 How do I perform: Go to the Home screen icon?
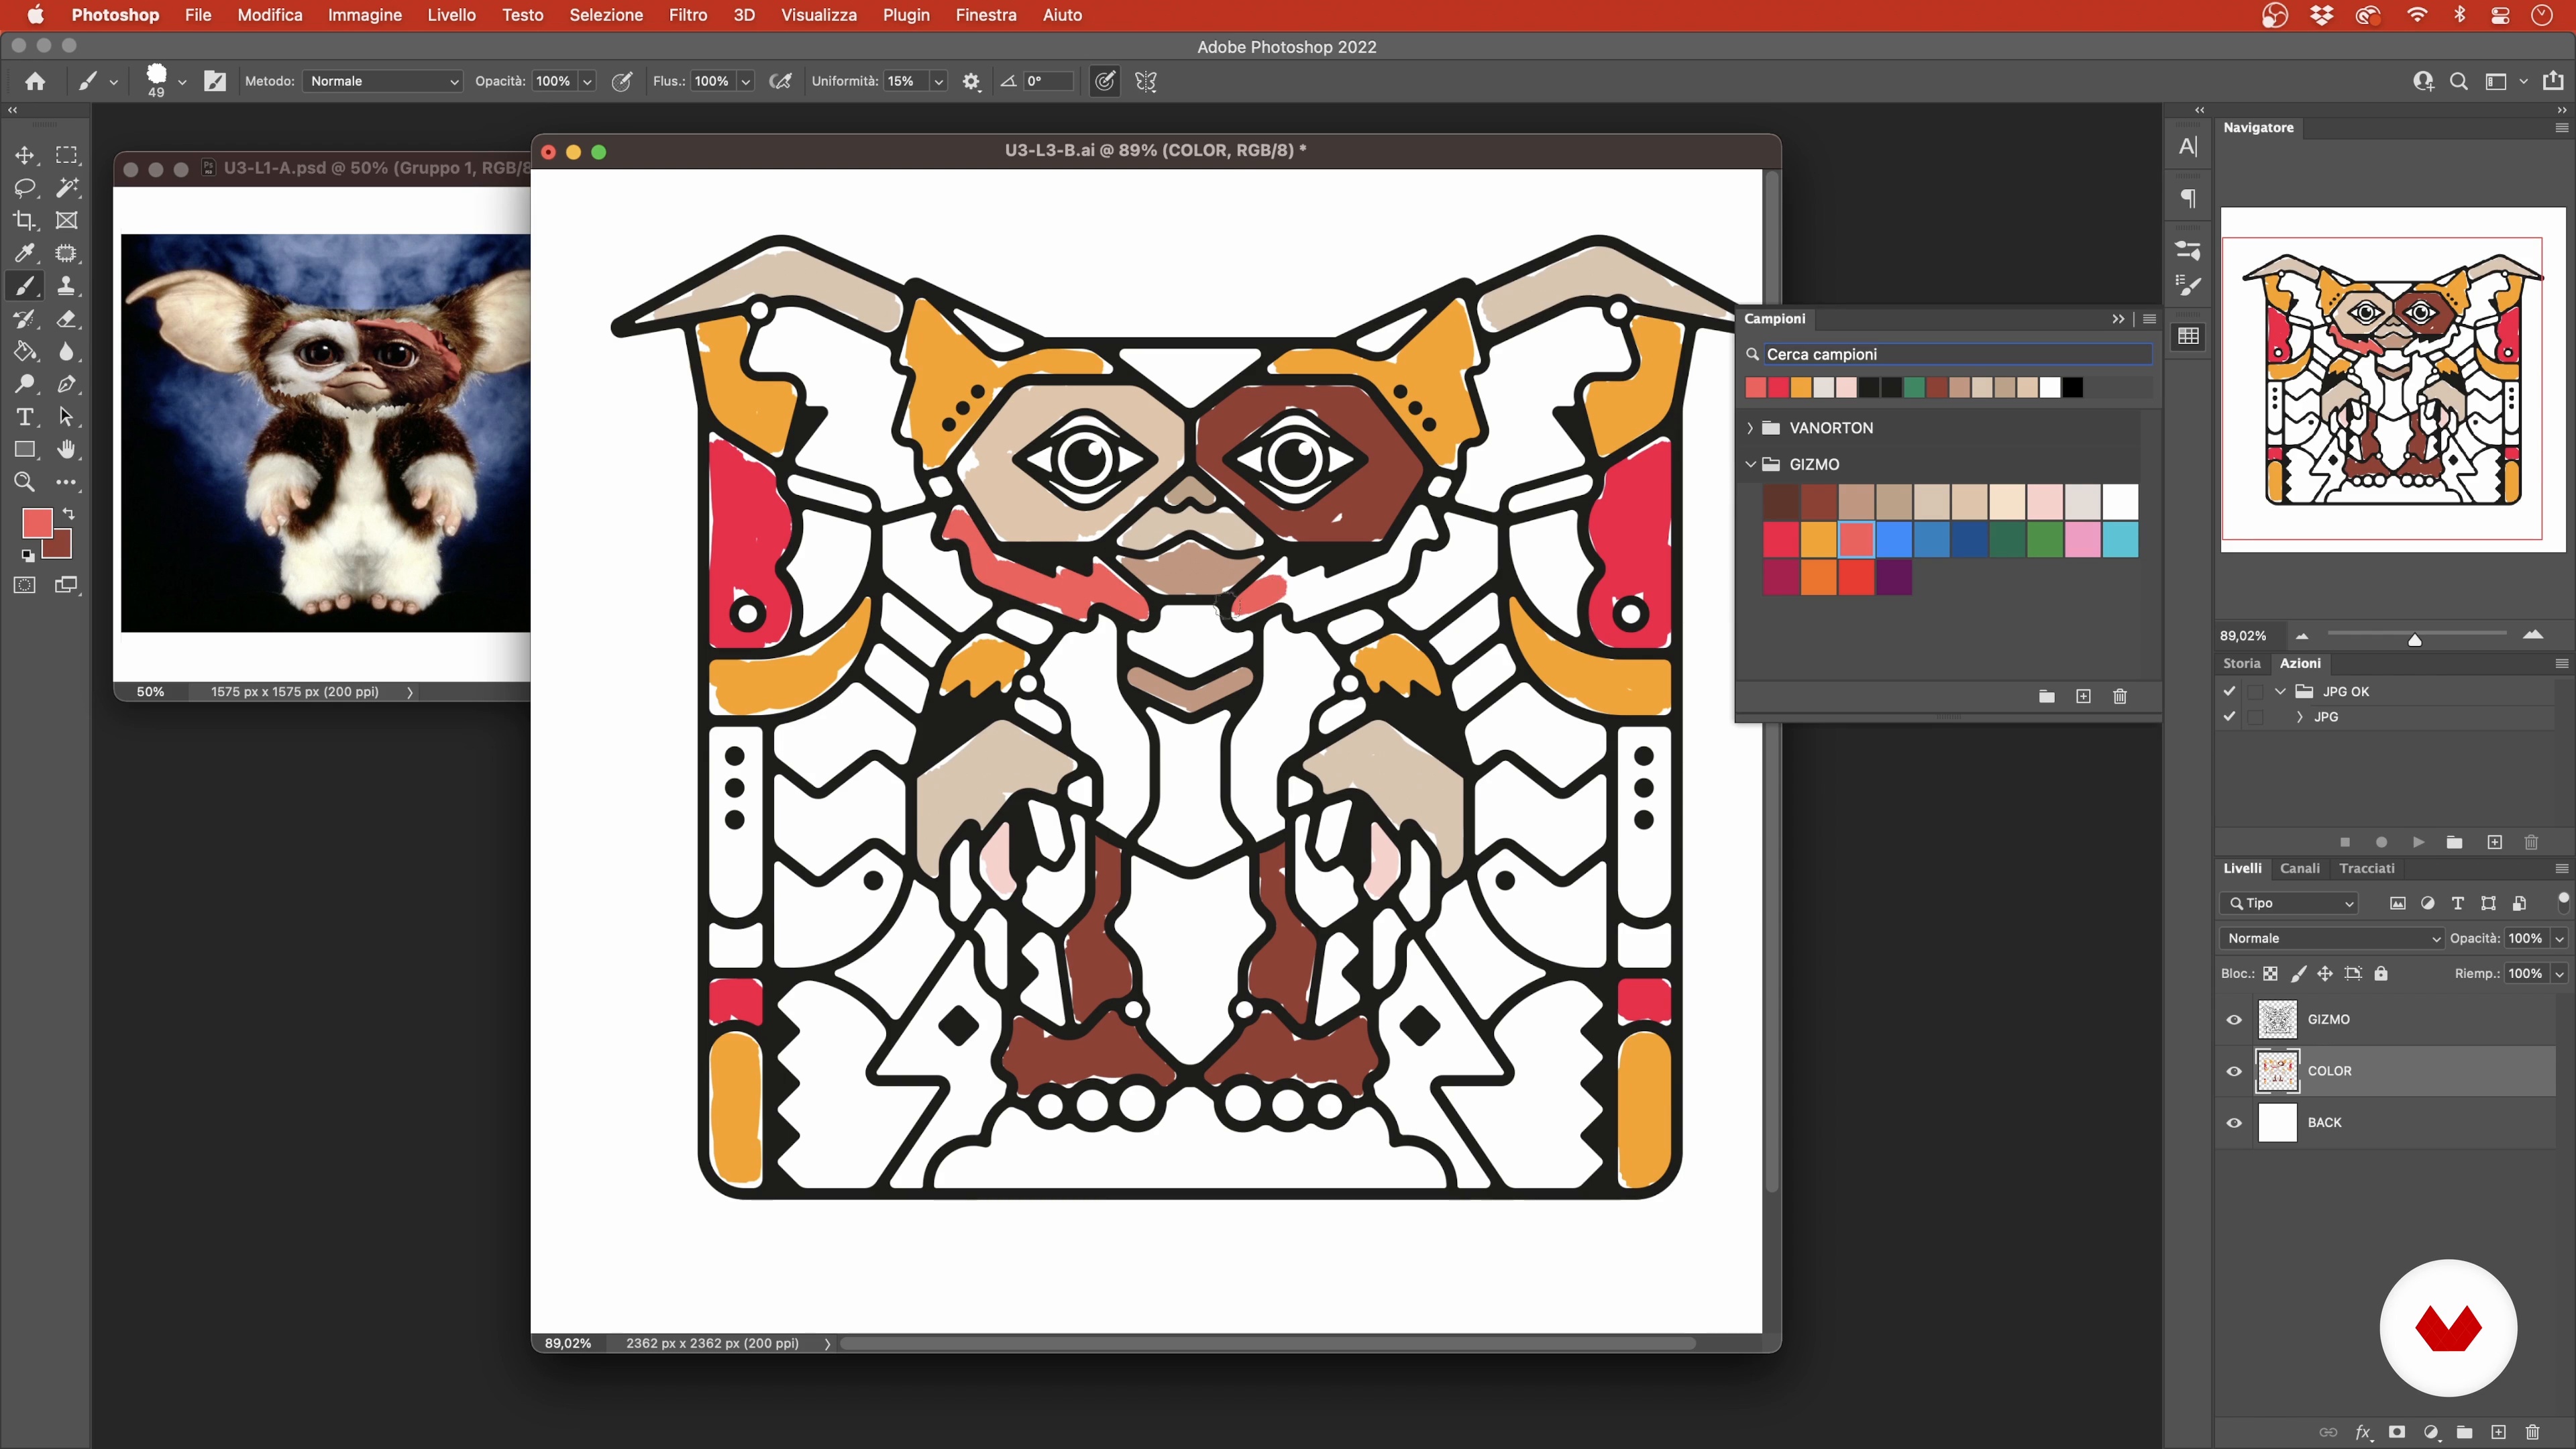pos(35,81)
